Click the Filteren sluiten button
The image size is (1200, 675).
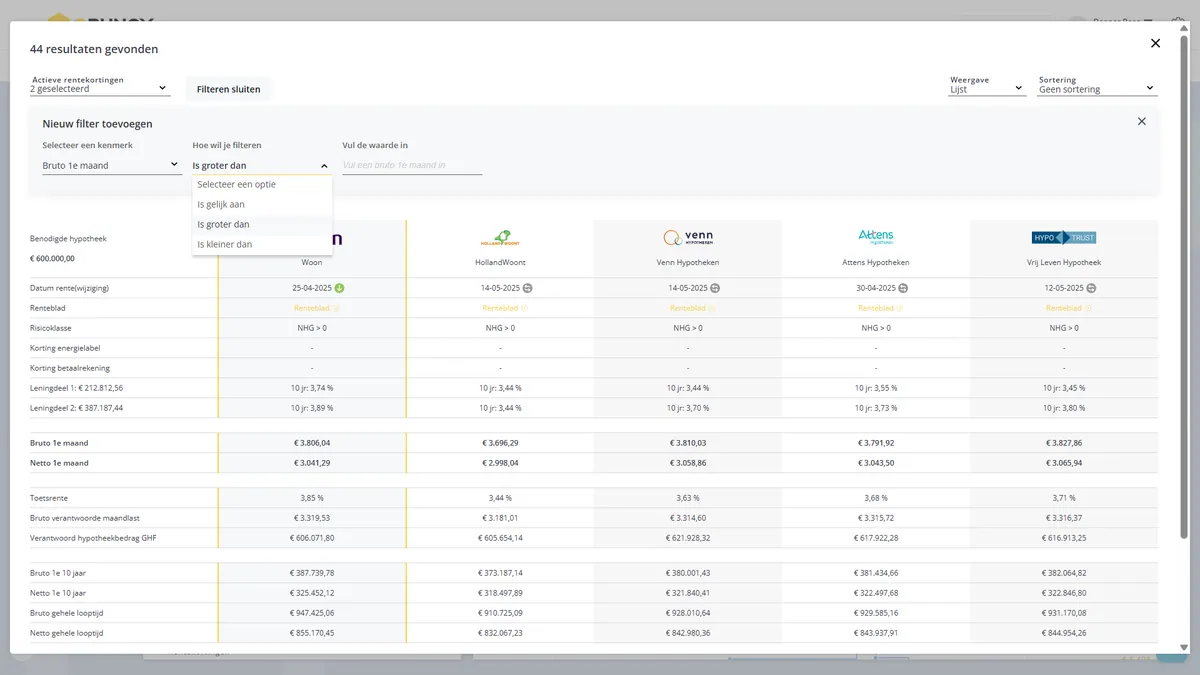point(229,89)
